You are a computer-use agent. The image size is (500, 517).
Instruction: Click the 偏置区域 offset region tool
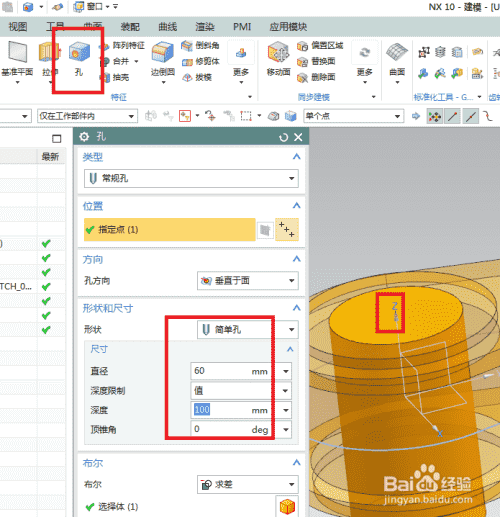pos(320,45)
